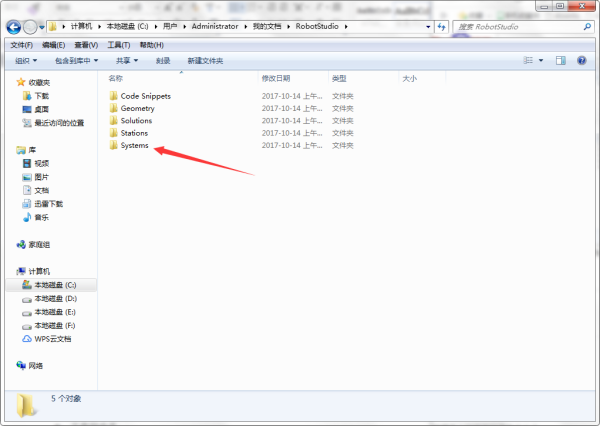Expand the 共享 dropdown in toolbar

pos(127,61)
